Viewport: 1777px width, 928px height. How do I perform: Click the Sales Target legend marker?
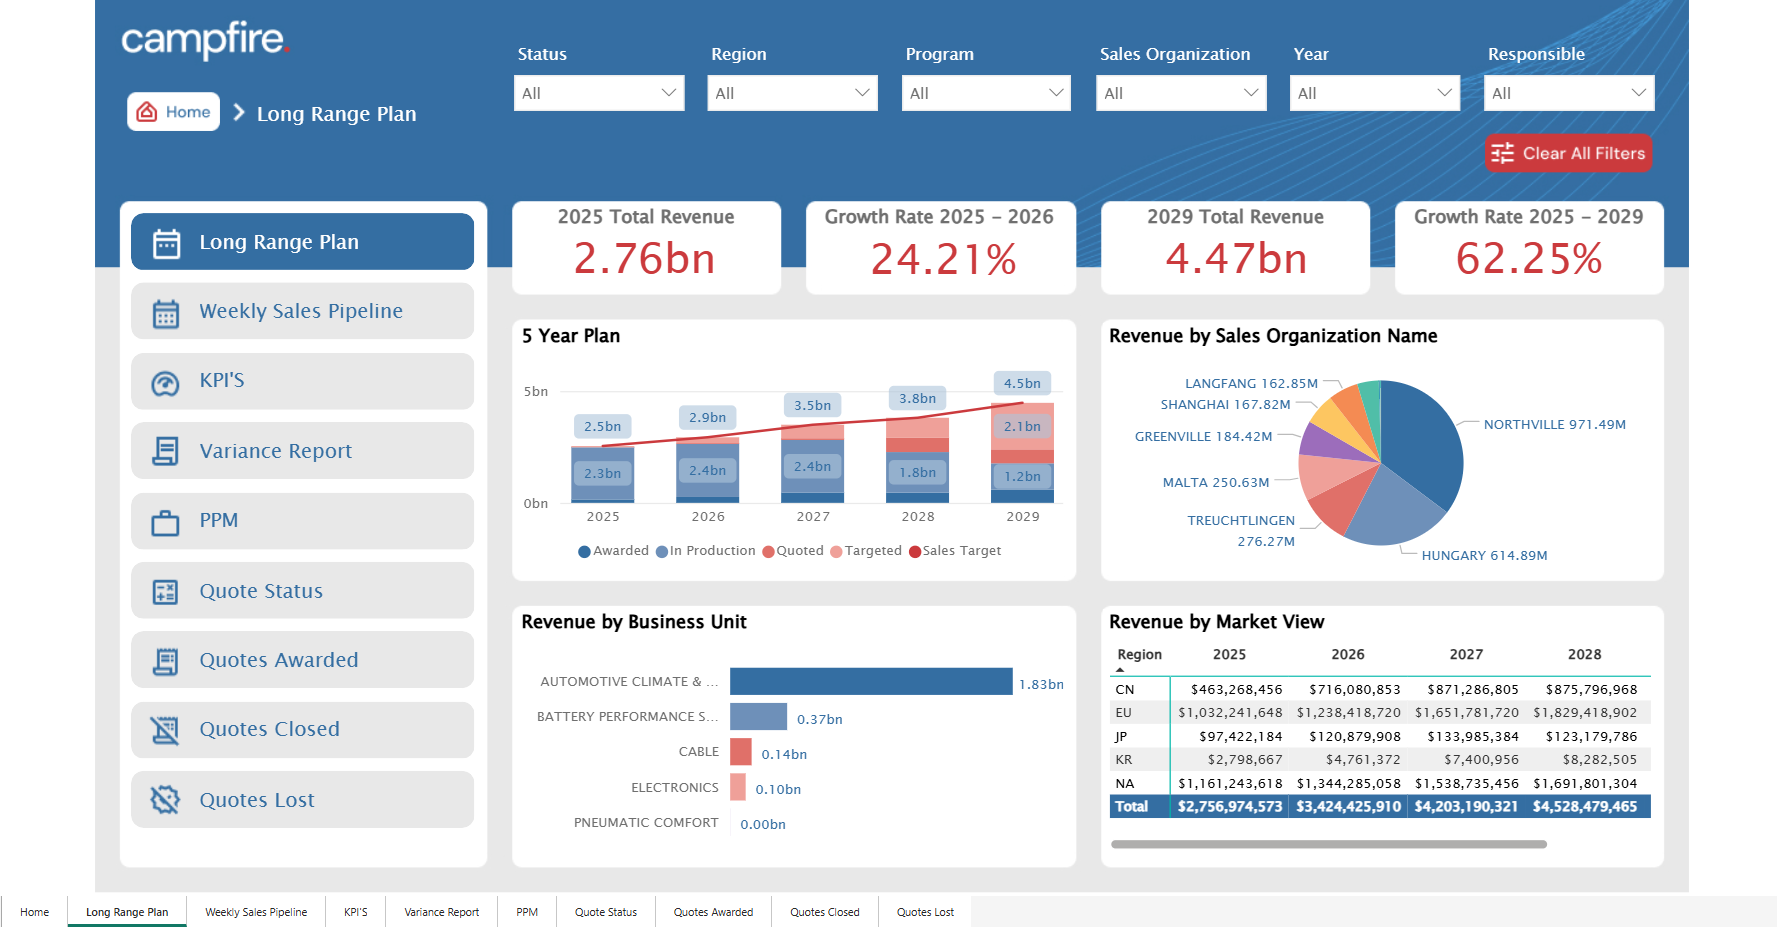click(914, 551)
